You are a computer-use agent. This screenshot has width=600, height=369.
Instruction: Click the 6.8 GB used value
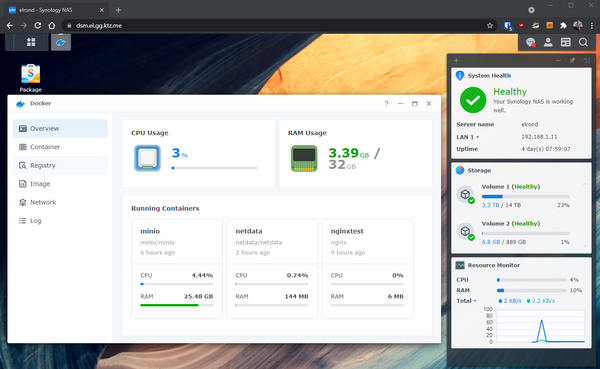(x=491, y=242)
